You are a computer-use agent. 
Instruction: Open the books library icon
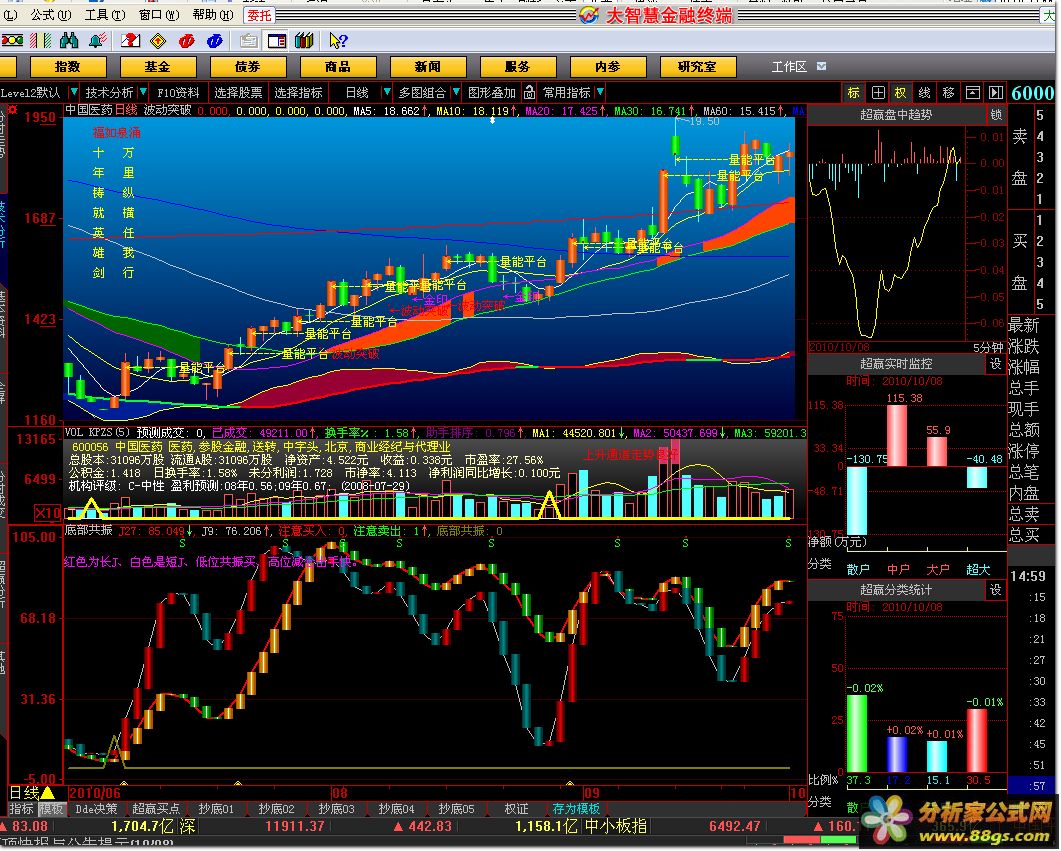tap(304, 41)
